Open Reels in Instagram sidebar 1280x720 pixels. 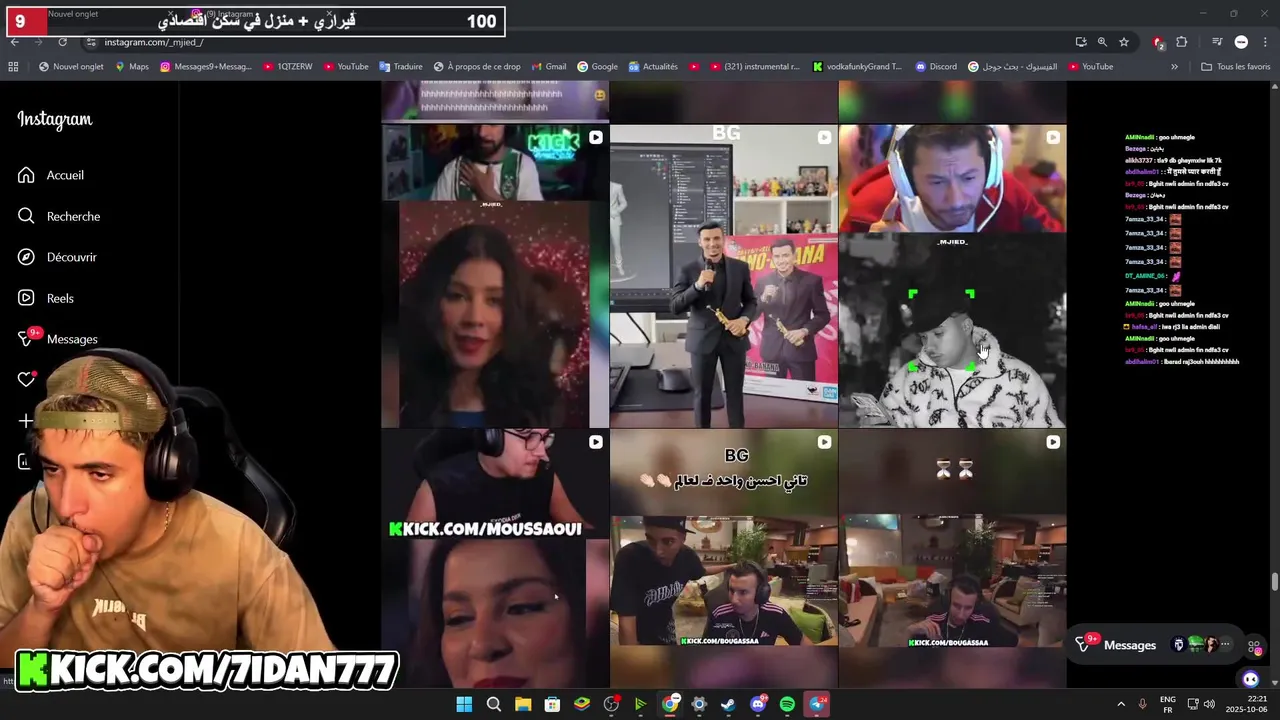46,298
